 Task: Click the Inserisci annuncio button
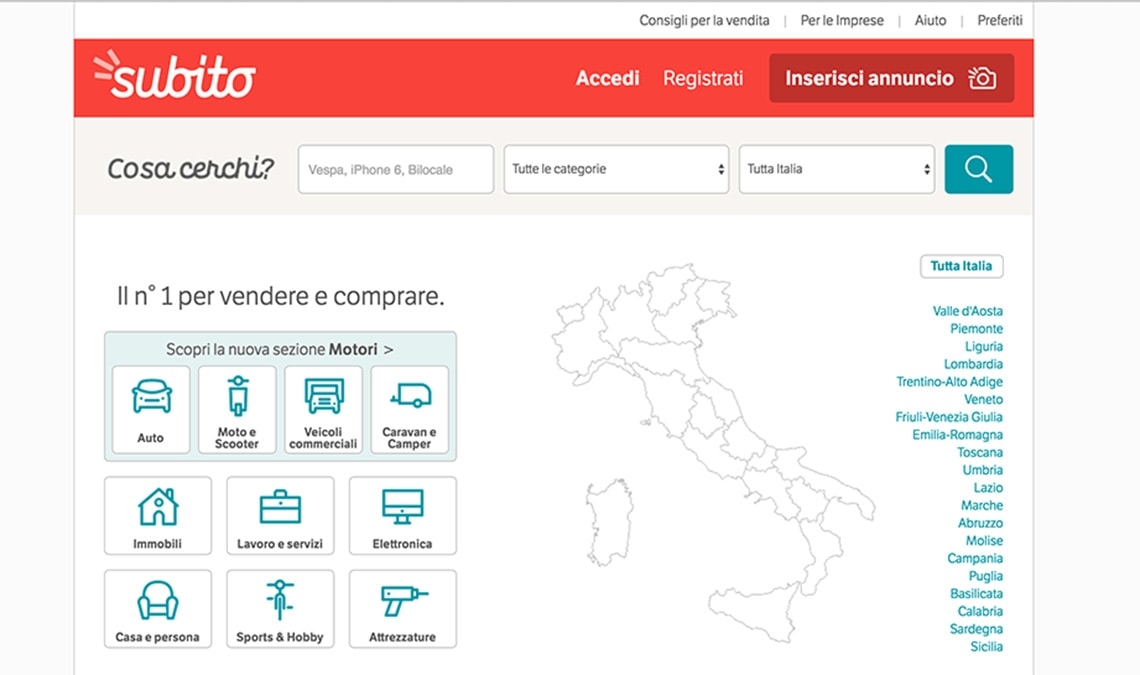891,78
